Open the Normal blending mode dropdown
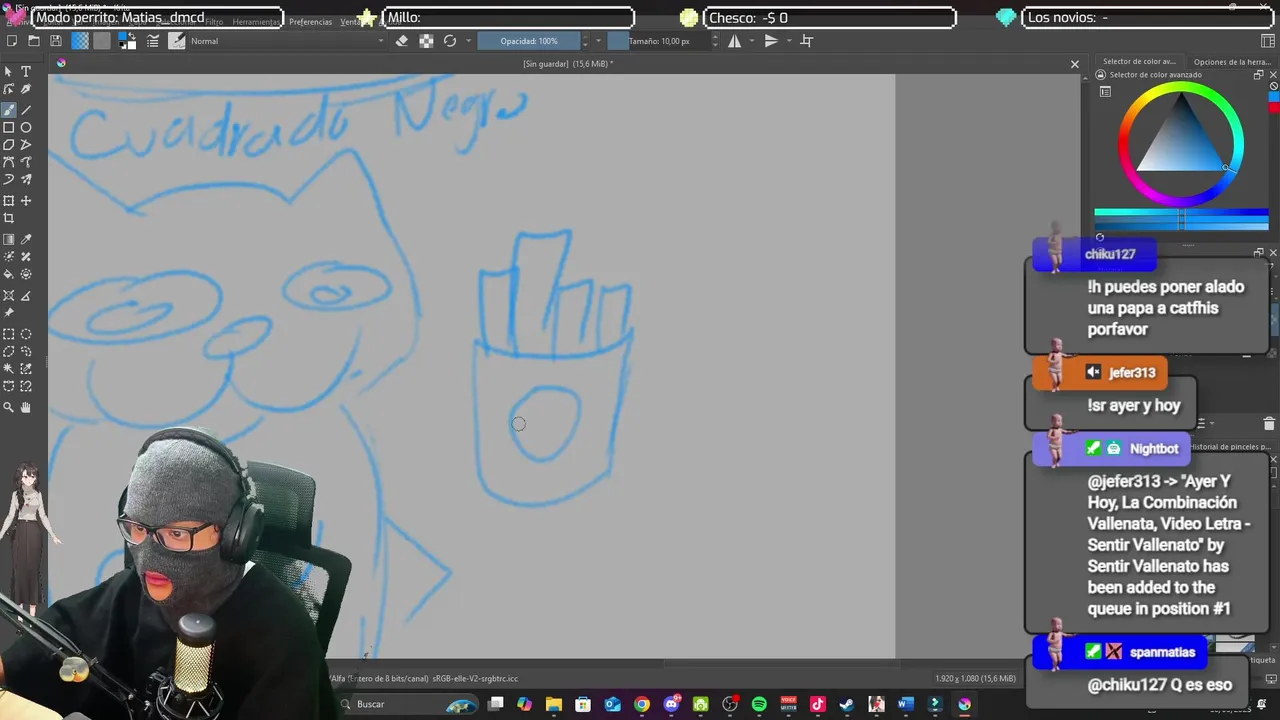Viewport: 1280px width, 720px height. (x=288, y=41)
